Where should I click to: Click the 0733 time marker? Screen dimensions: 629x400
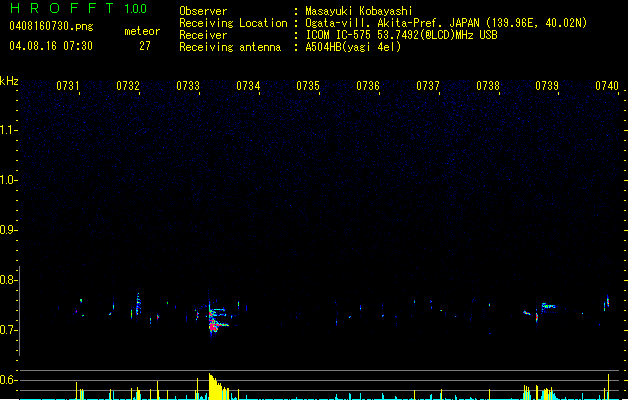pyautogui.click(x=188, y=86)
